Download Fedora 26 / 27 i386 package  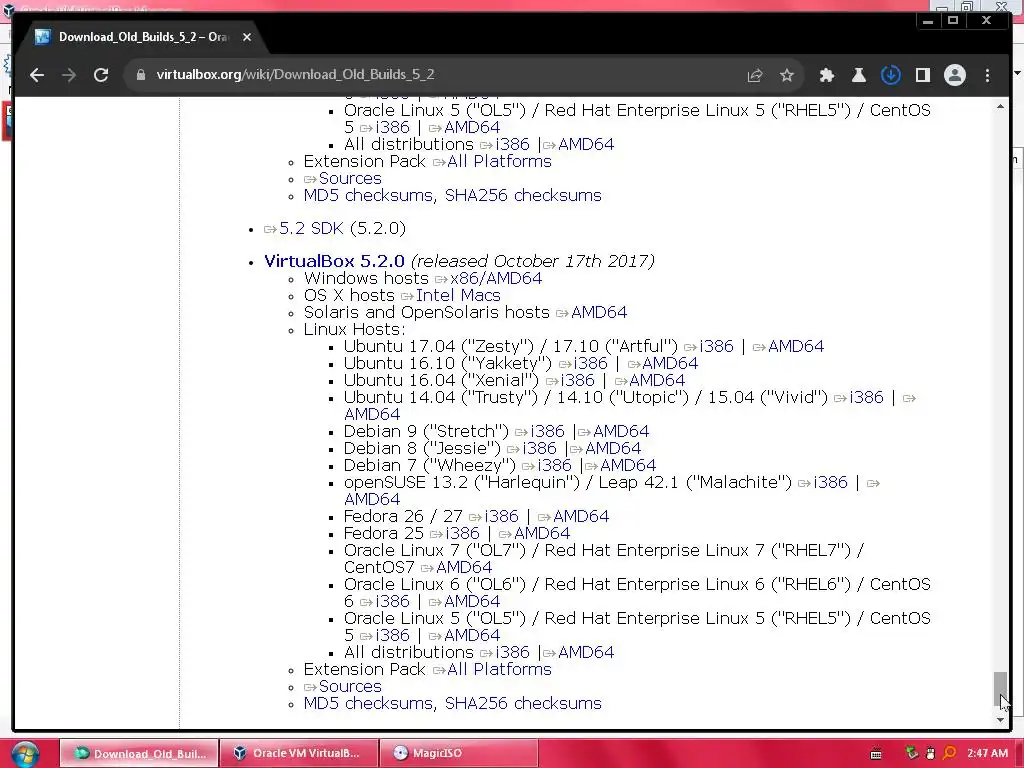502,516
